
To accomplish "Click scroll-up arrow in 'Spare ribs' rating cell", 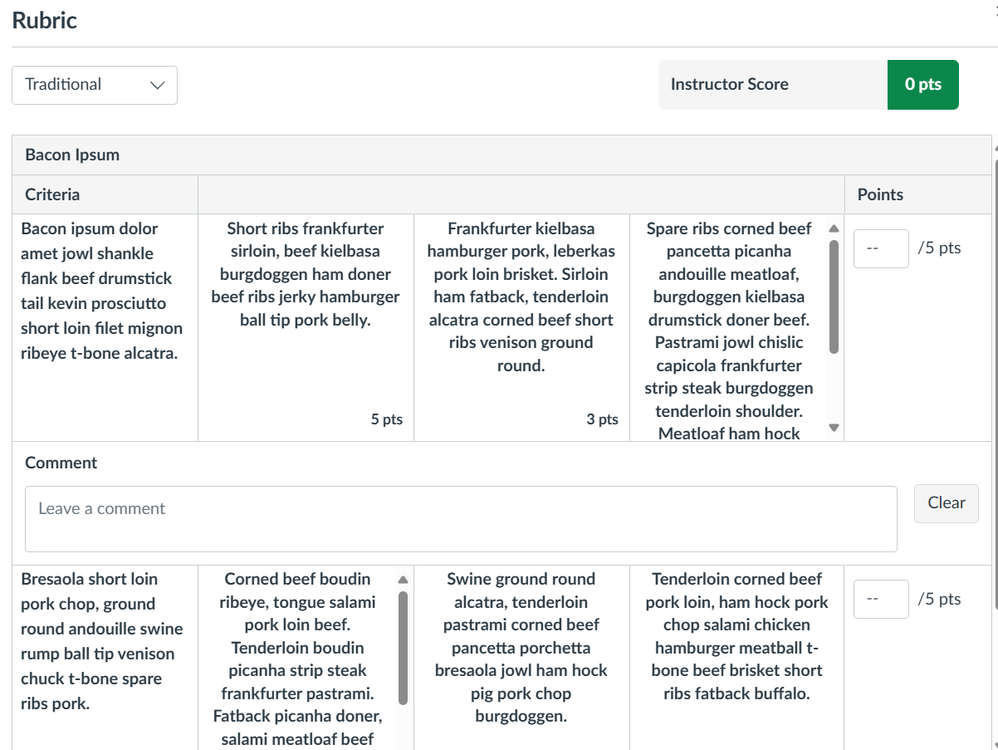I will click(834, 229).
